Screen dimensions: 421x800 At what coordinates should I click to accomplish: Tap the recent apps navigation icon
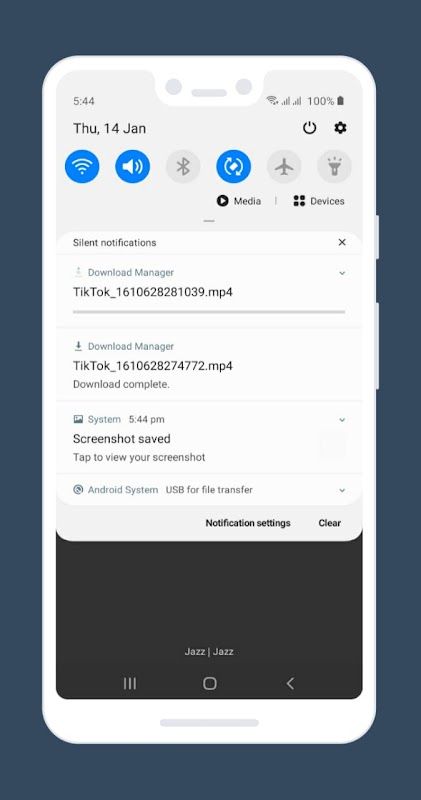coord(130,684)
